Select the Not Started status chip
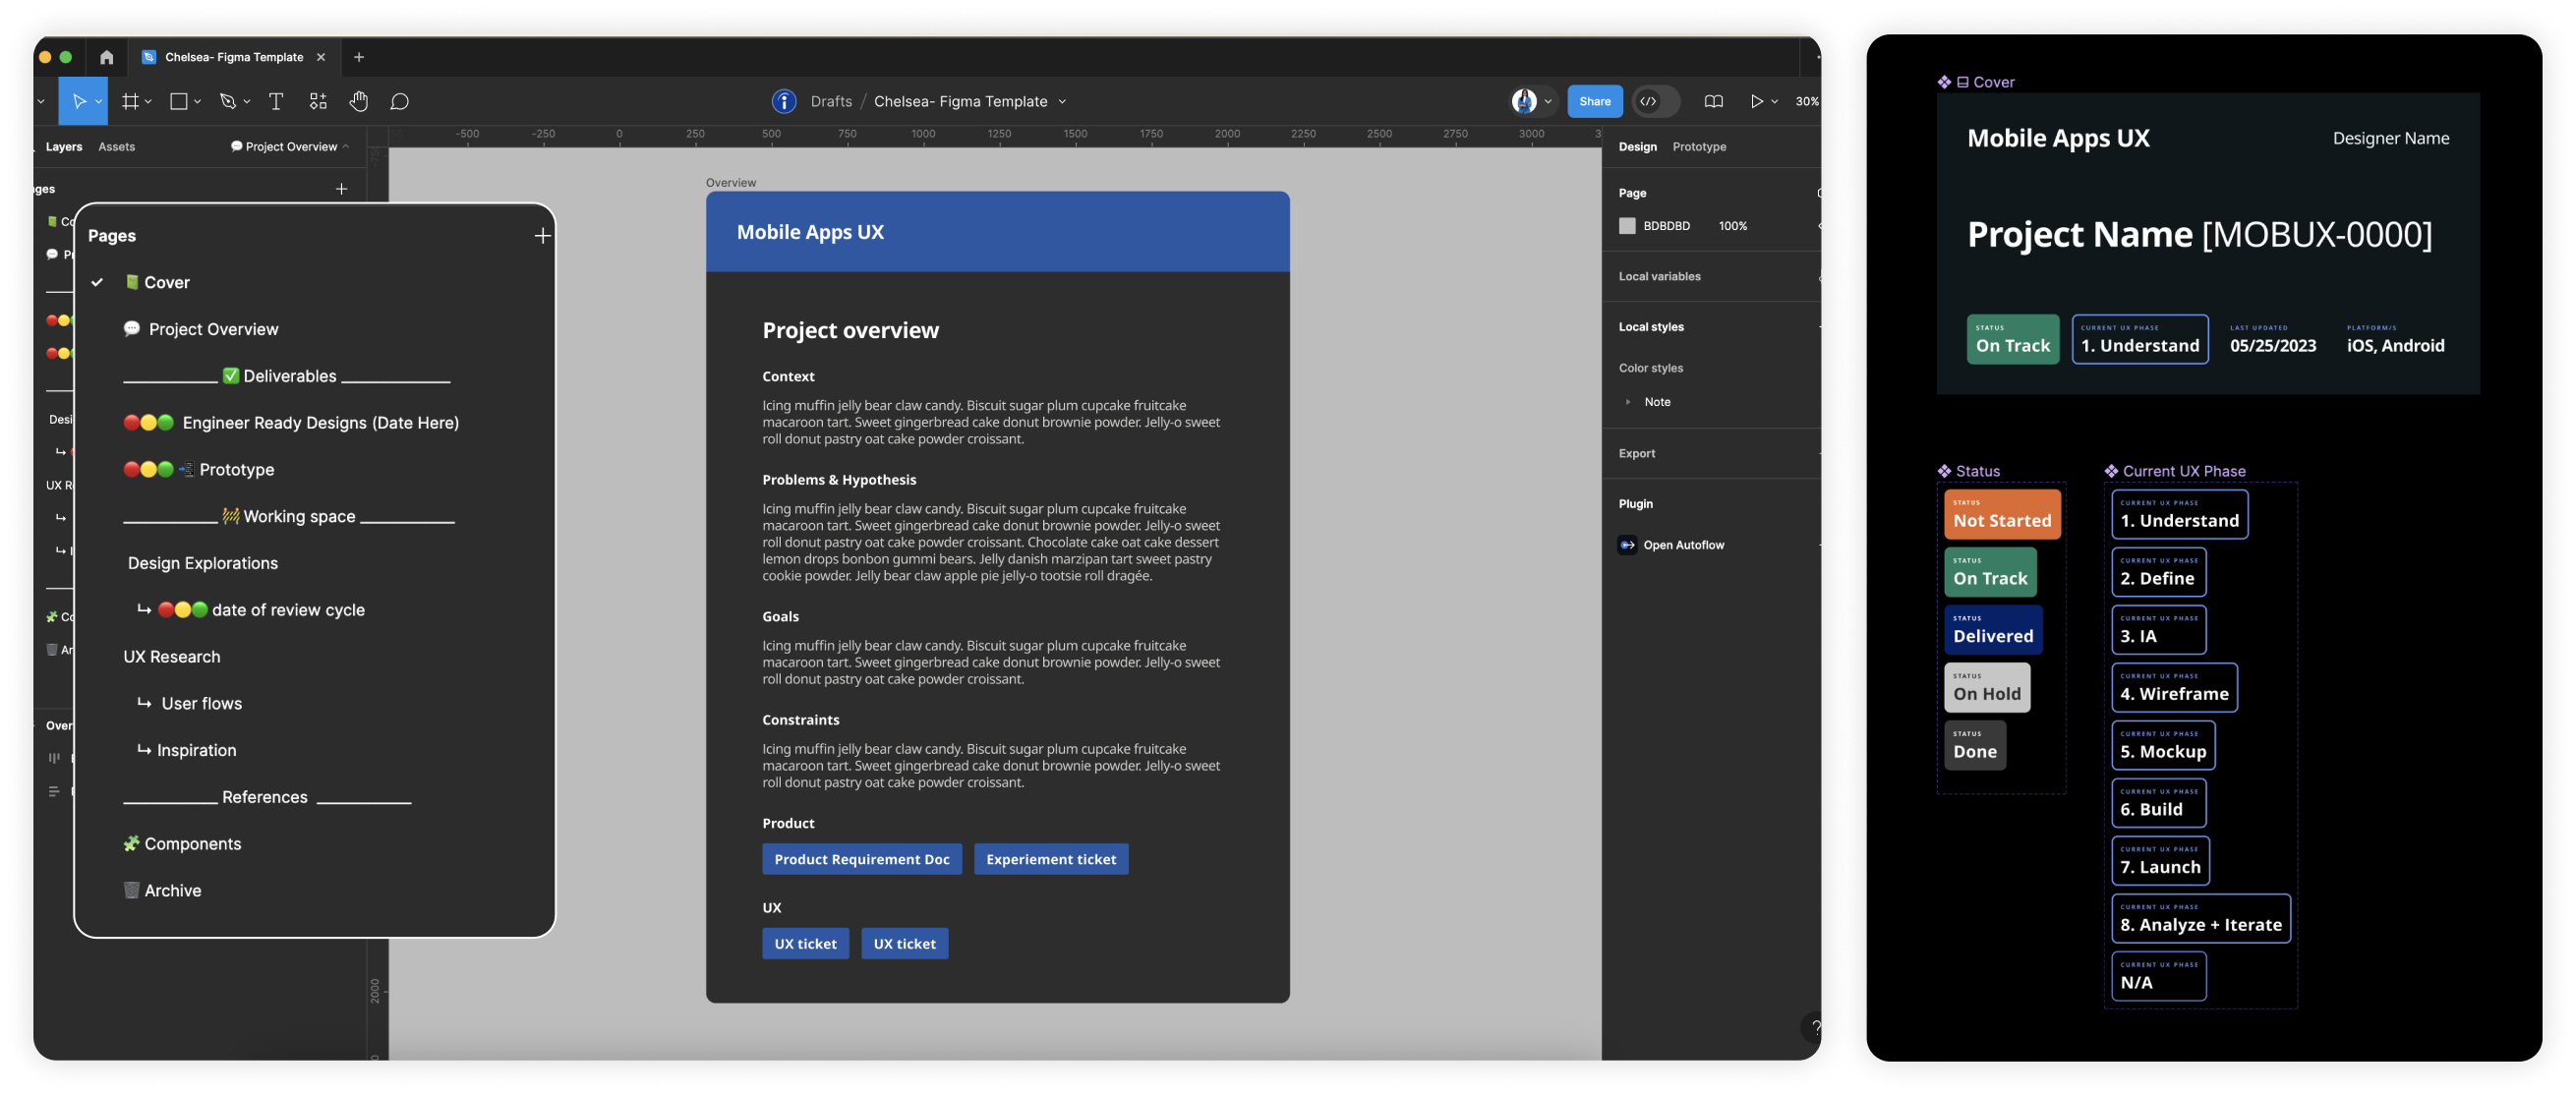 (2002, 514)
